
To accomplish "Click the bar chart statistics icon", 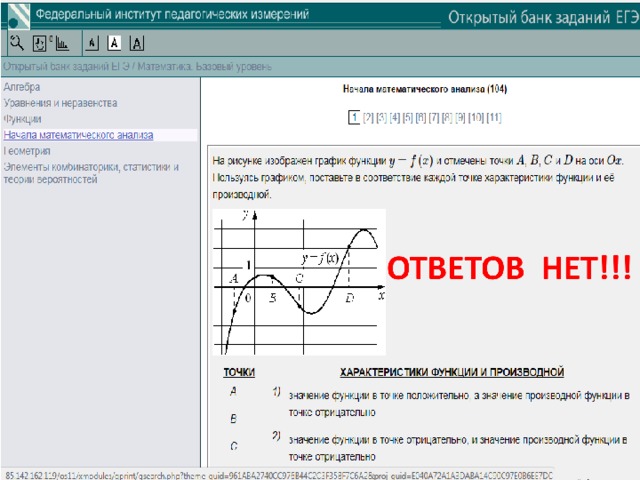I will tap(62, 43).
